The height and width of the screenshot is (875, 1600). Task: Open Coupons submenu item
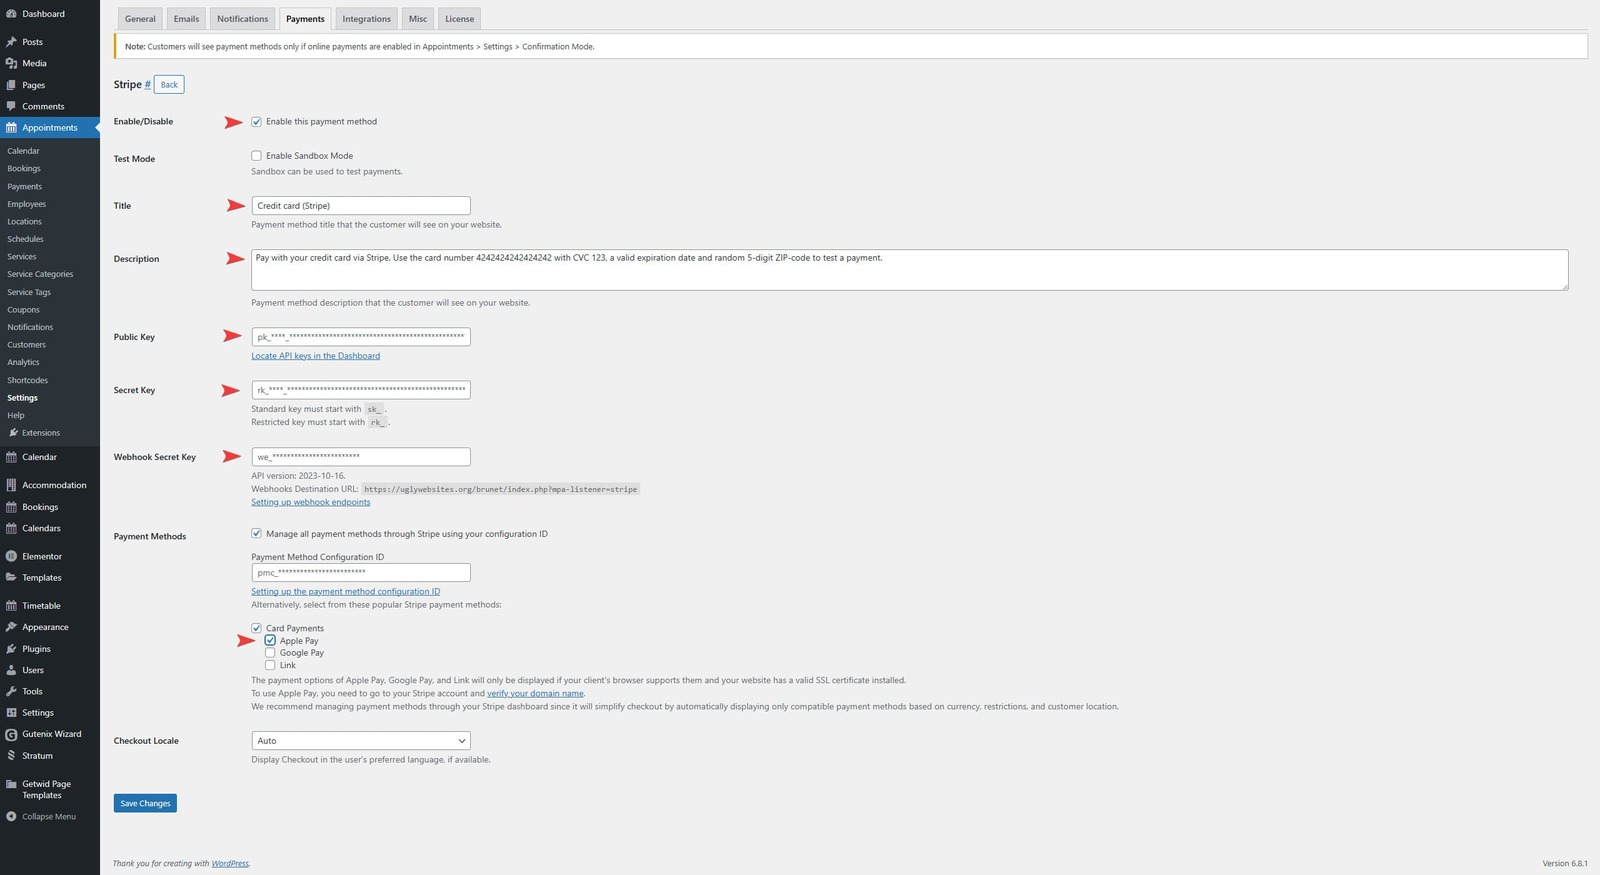(x=24, y=310)
